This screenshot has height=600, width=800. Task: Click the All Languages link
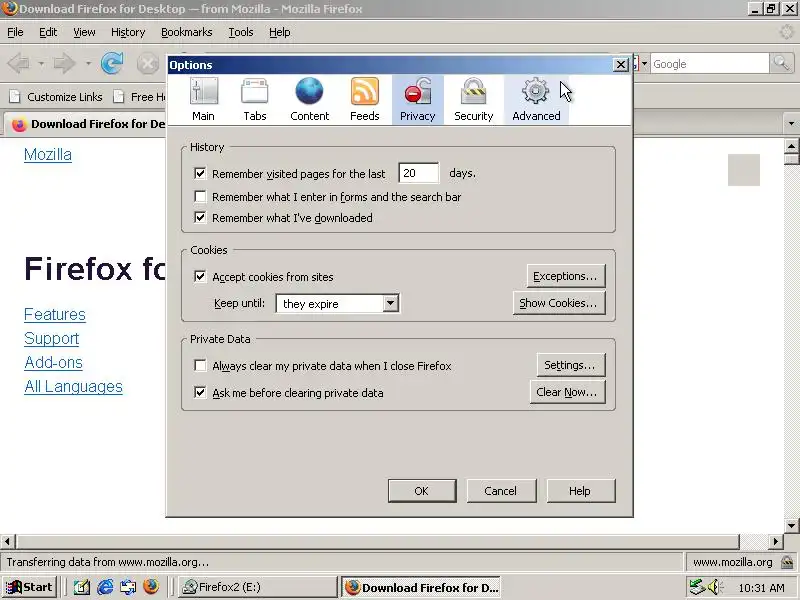[x=73, y=386]
